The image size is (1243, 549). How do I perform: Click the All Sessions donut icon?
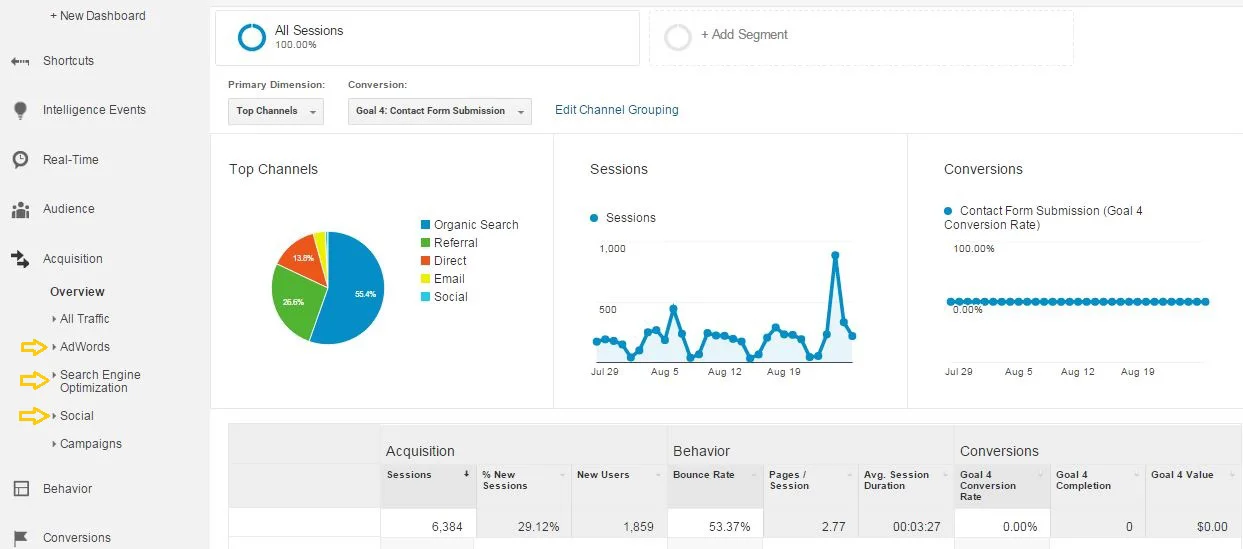coord(252,38)
